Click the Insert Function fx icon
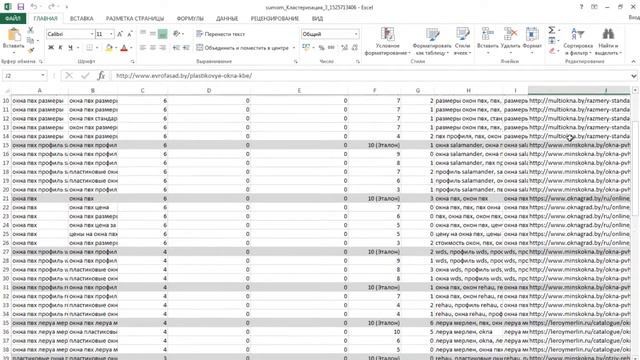This screenshot has width=640, height=360. pyautogui.click(x=101, y=76)
